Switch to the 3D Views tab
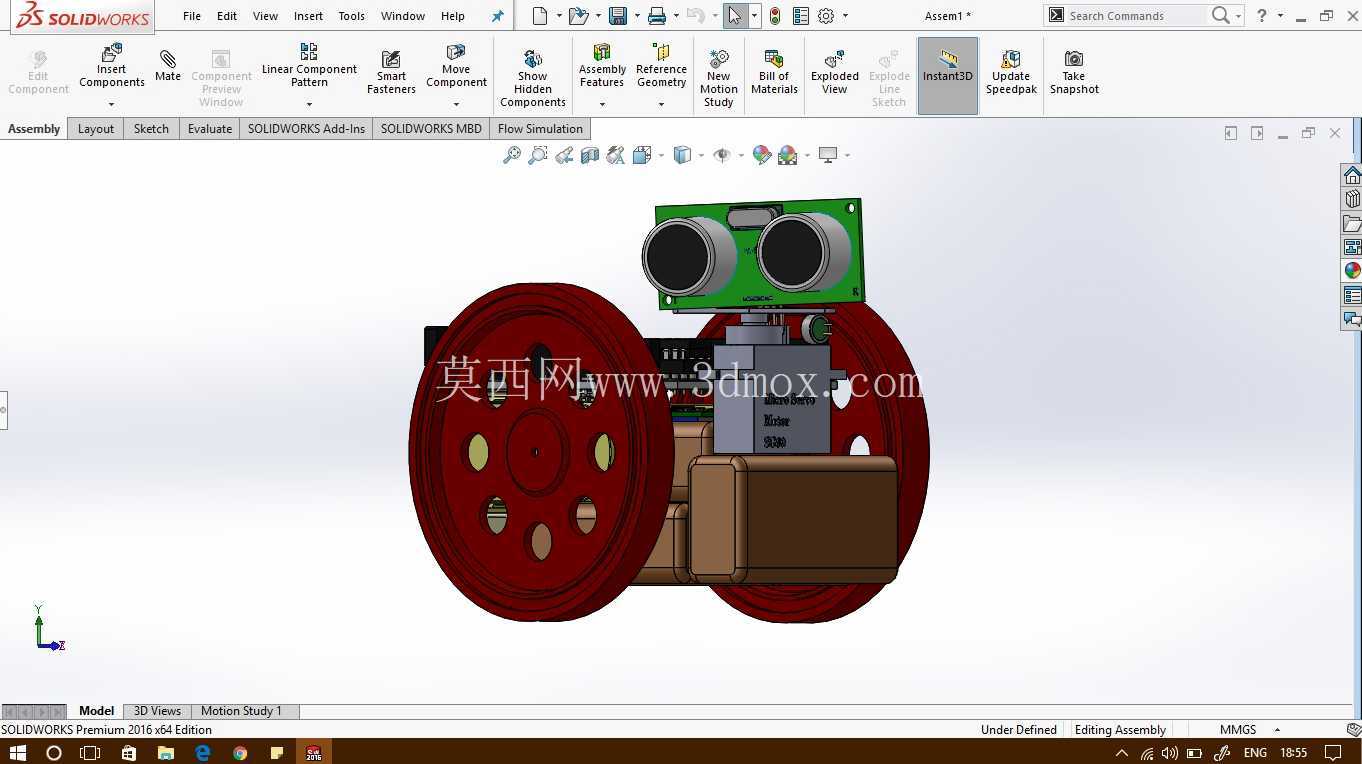1362x764 pixels. 157,711
